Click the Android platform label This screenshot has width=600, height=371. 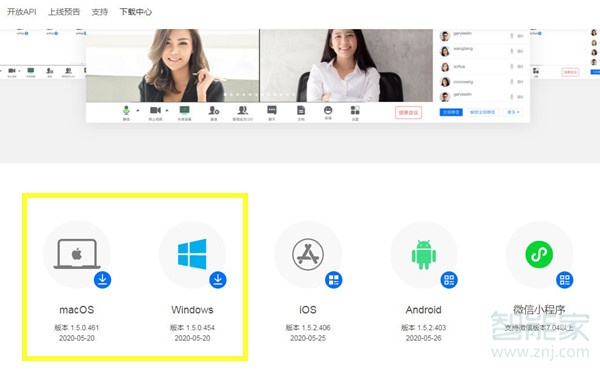point(424,310)
